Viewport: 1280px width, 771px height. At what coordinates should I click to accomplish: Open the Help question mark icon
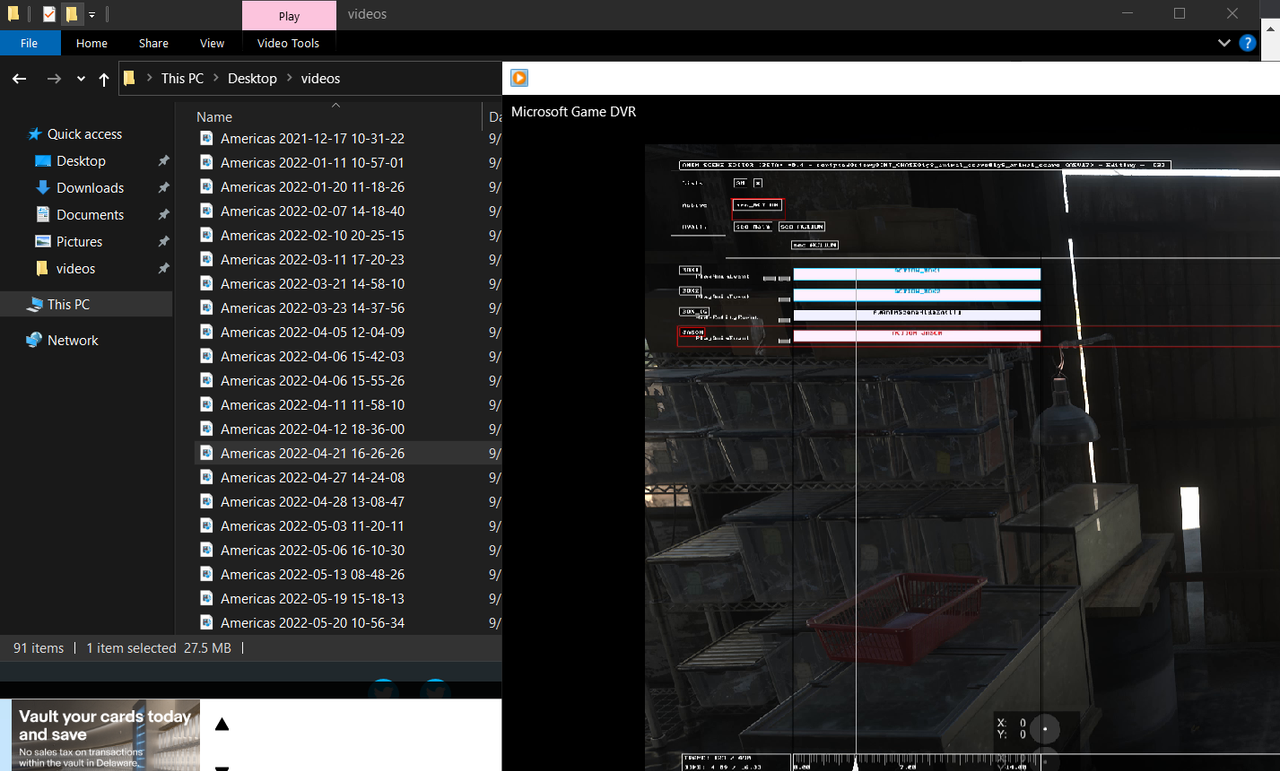1247,43
